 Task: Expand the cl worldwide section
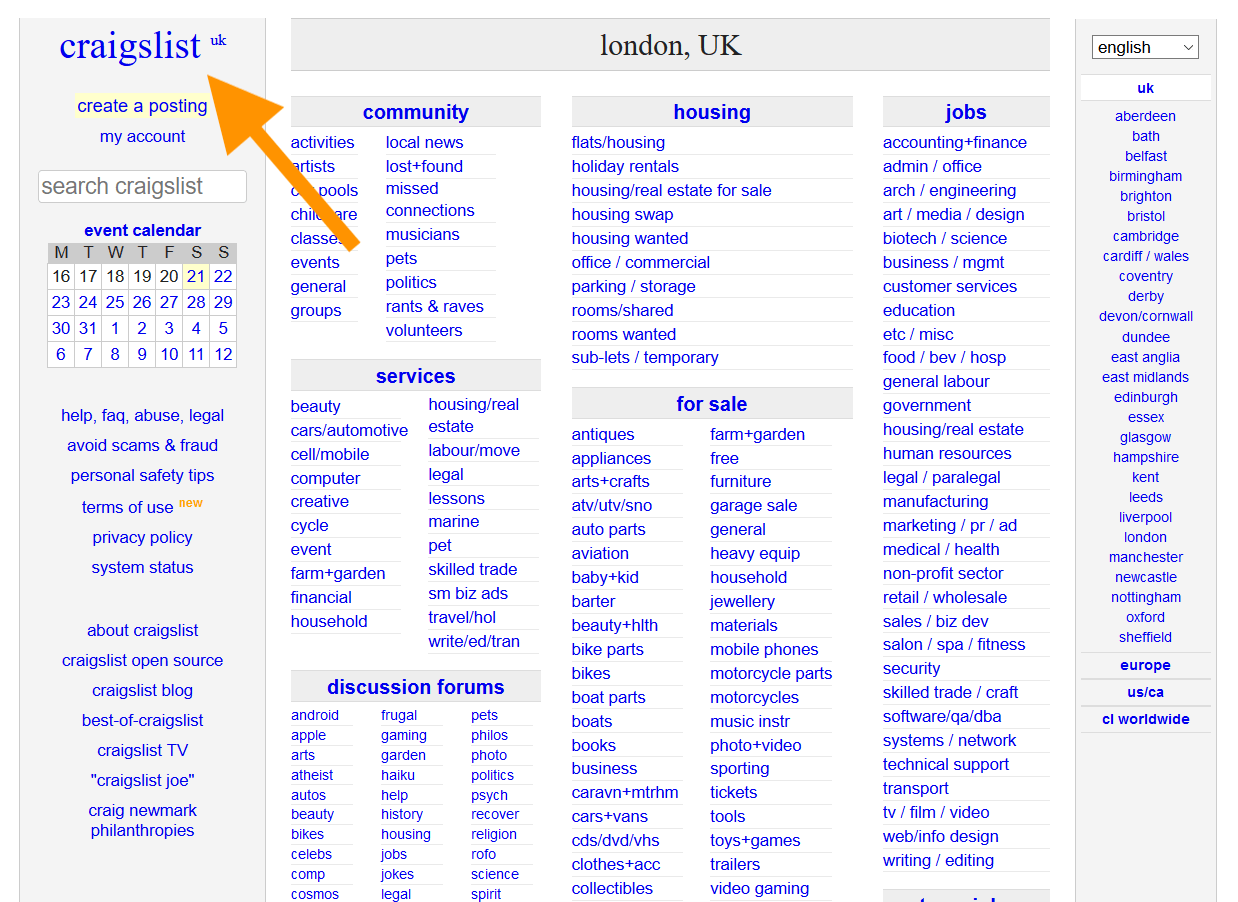(1145, 719)
